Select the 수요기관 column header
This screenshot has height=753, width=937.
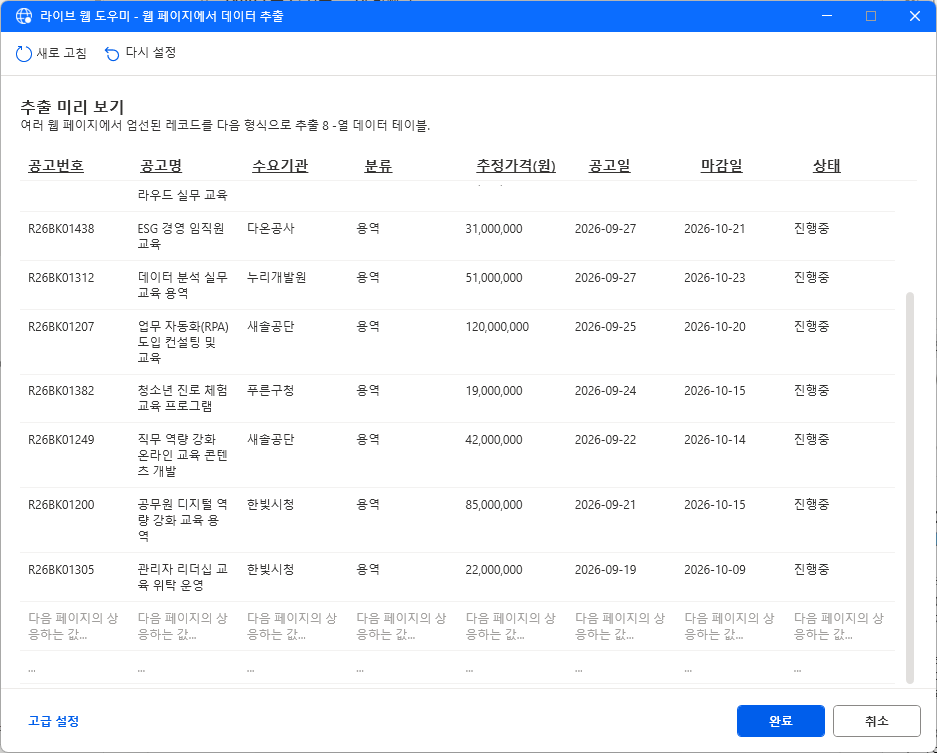coord(280,166)
